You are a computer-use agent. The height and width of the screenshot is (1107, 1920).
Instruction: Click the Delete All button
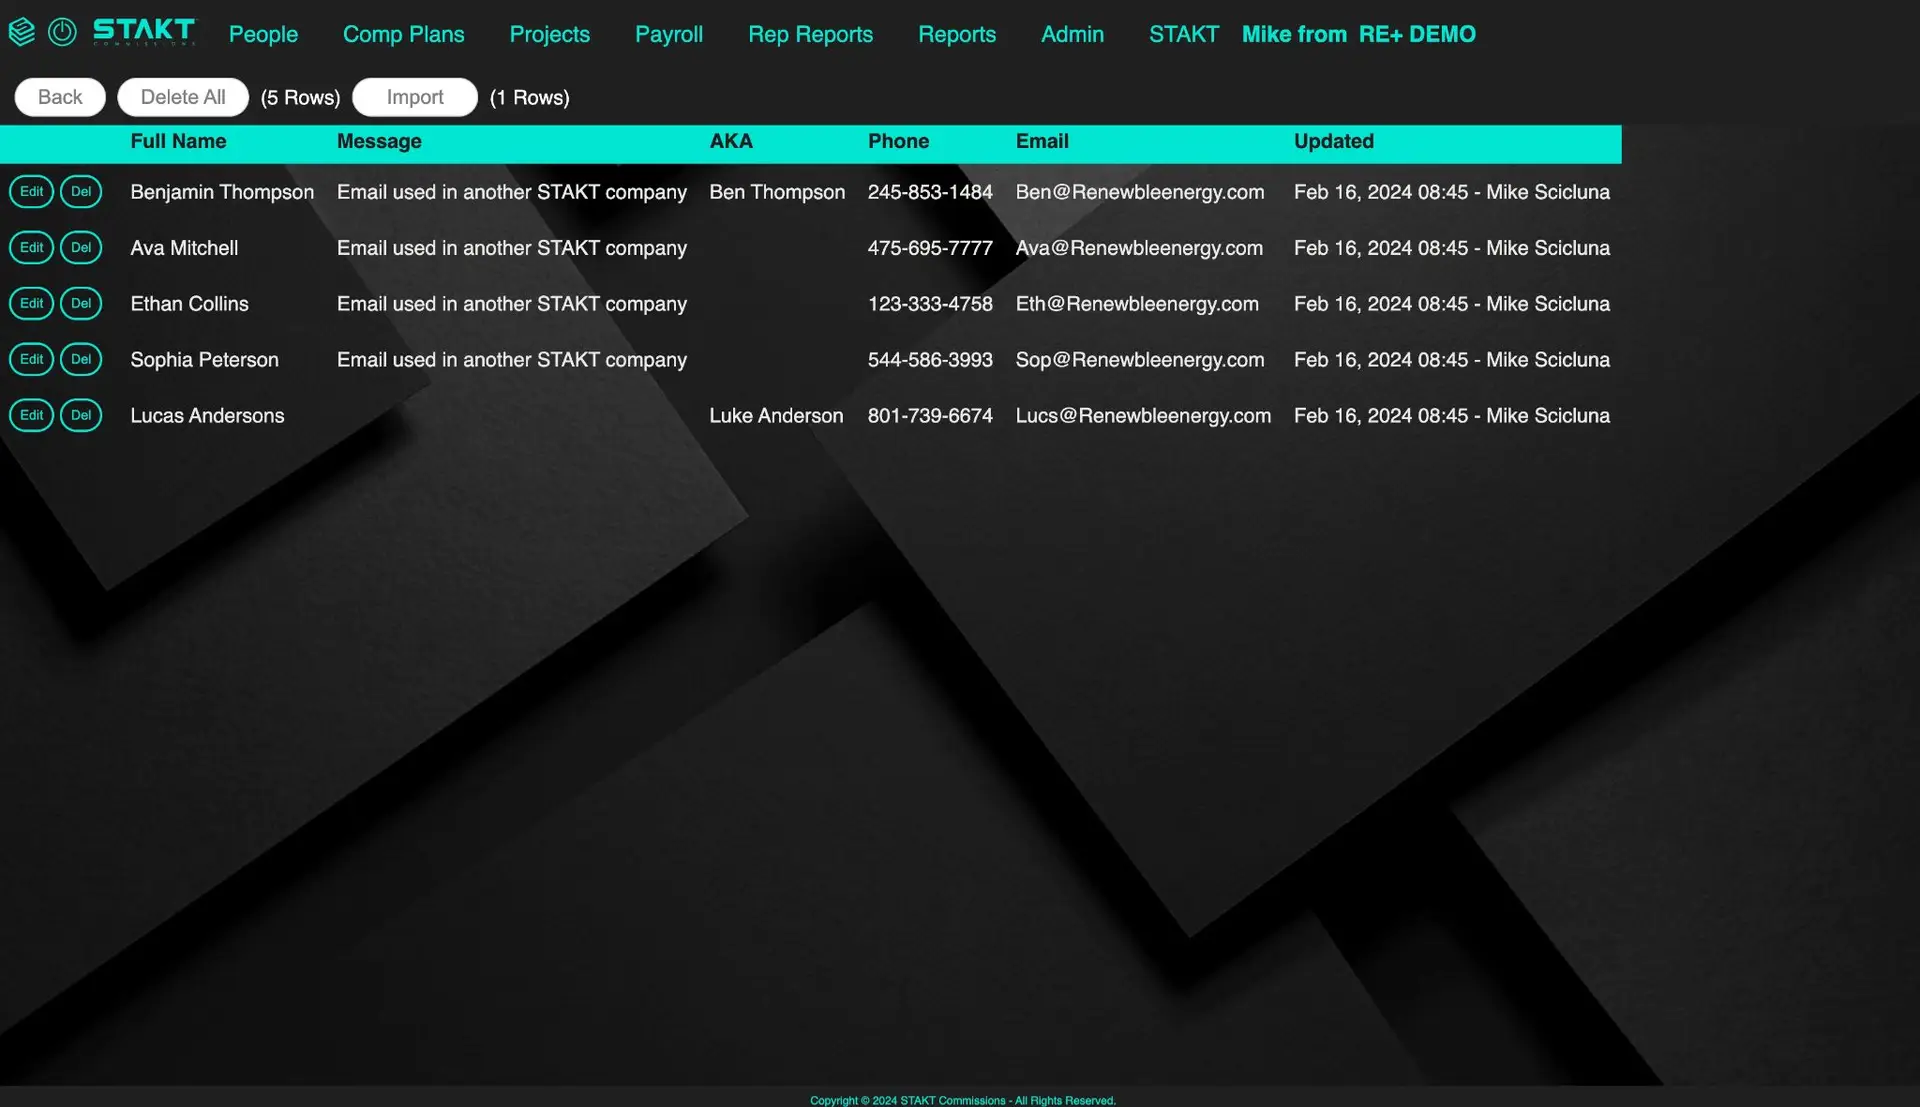pyautogui.click(x=183, y=97)
